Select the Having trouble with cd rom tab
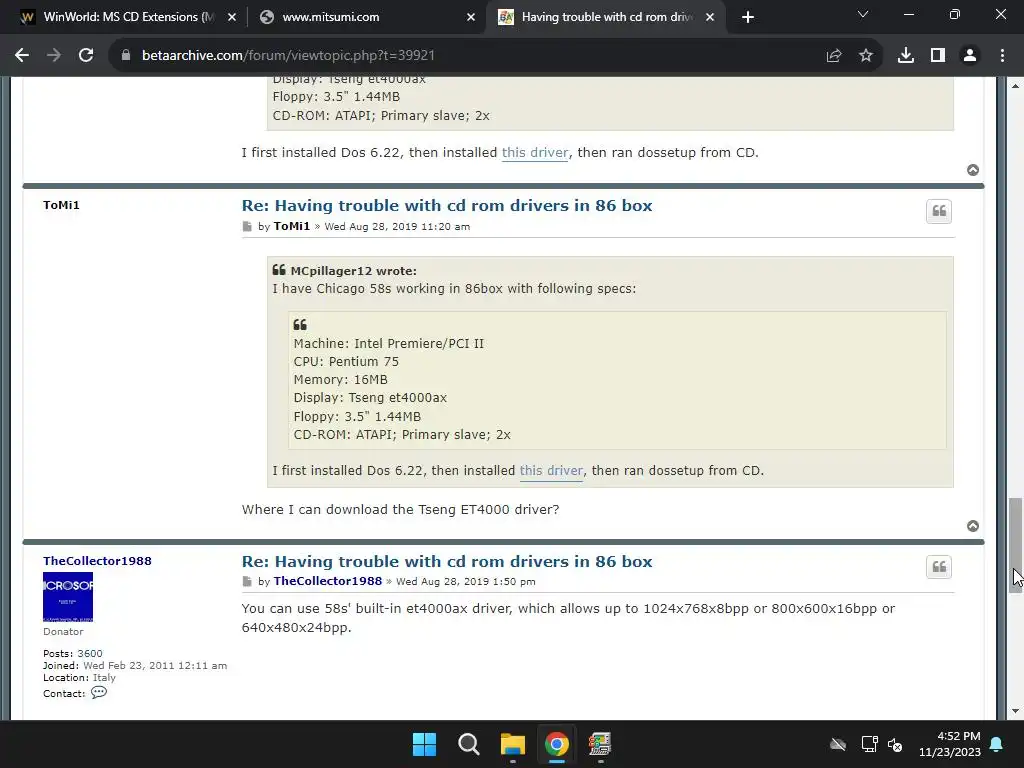Viewport: 1024px width, 768px height. (x=607, y=17)
